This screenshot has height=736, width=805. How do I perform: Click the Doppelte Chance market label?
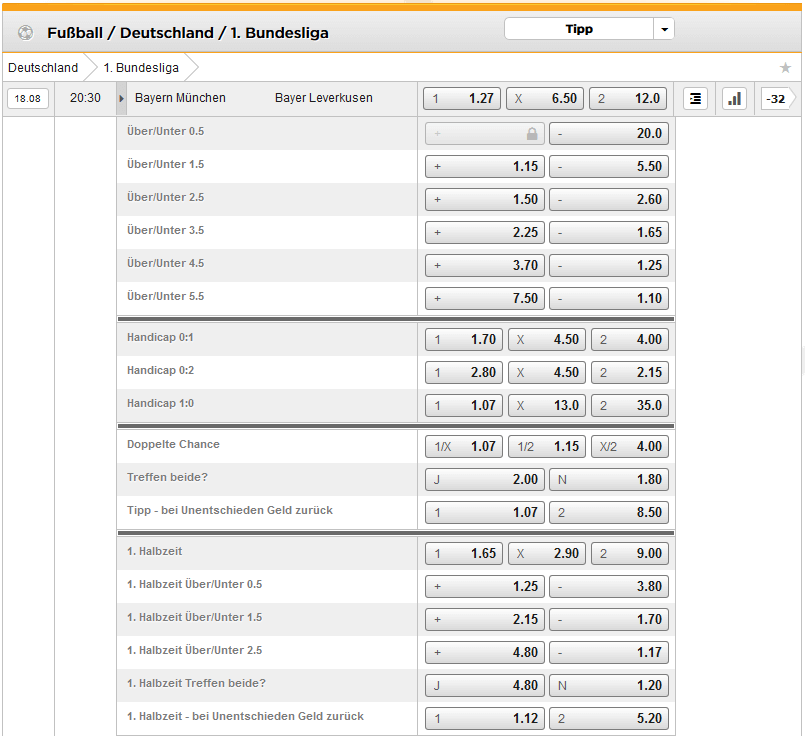pos(173,444)
